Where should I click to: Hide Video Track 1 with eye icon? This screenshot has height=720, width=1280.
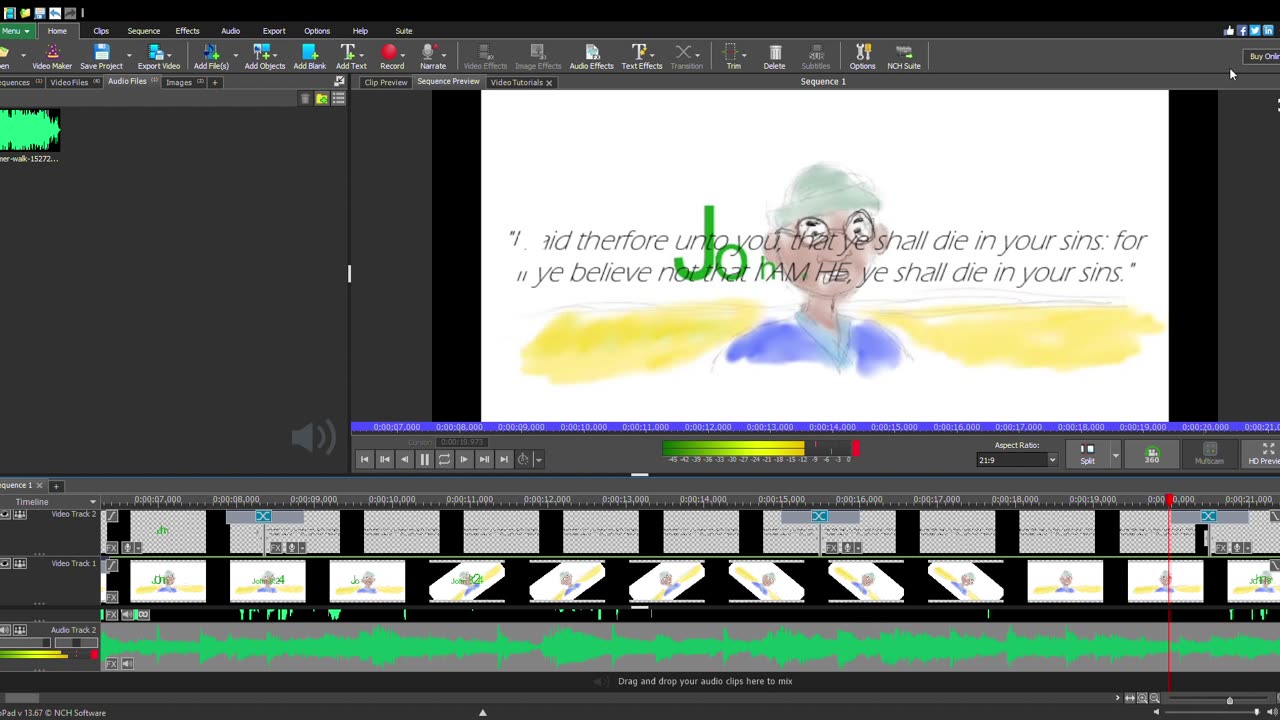[5, 564]
